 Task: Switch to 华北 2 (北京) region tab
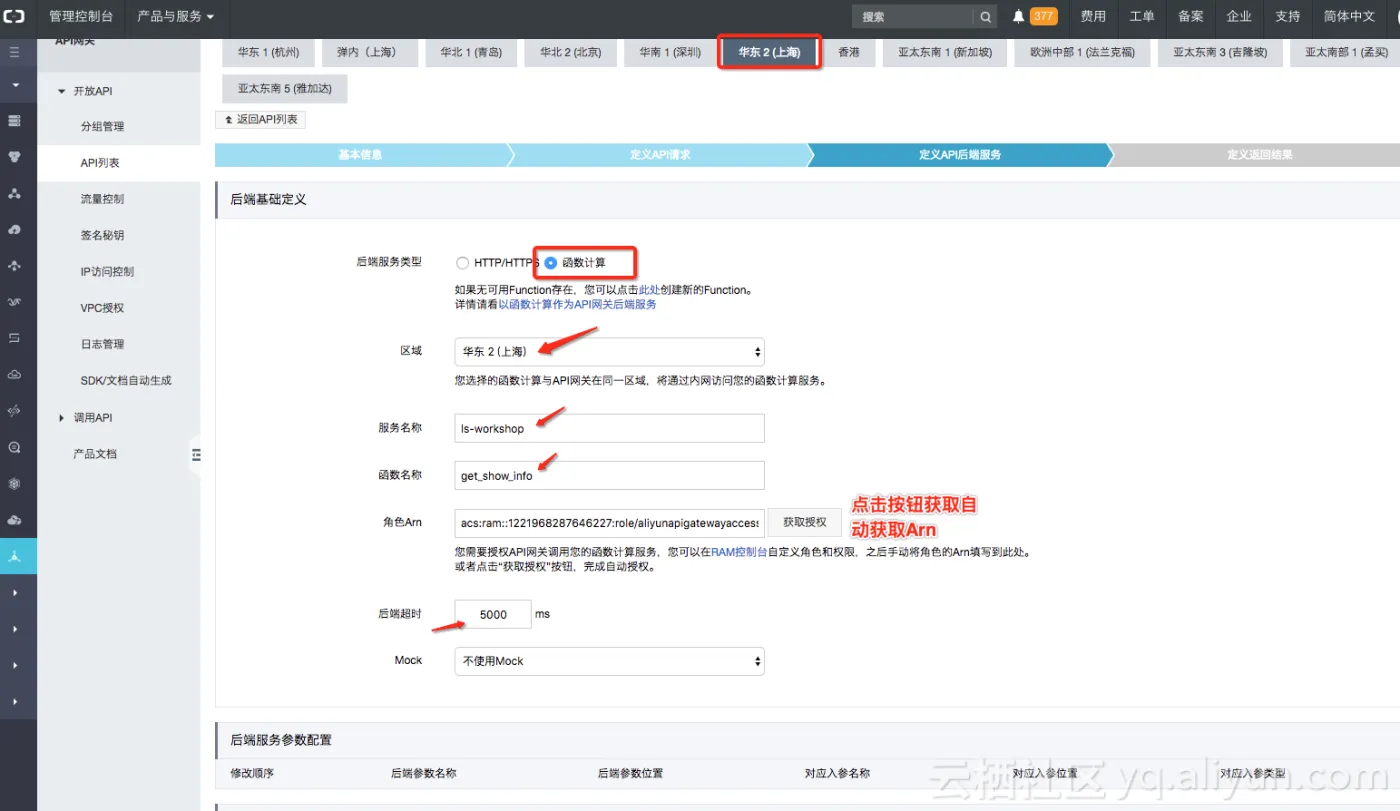[570, 52]
